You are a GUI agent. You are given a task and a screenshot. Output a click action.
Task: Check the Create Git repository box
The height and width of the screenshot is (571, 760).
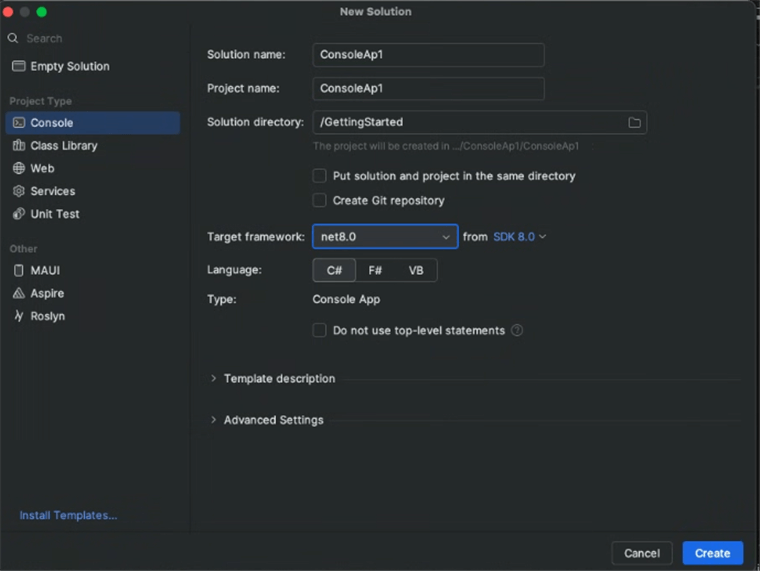coord(320,201)
